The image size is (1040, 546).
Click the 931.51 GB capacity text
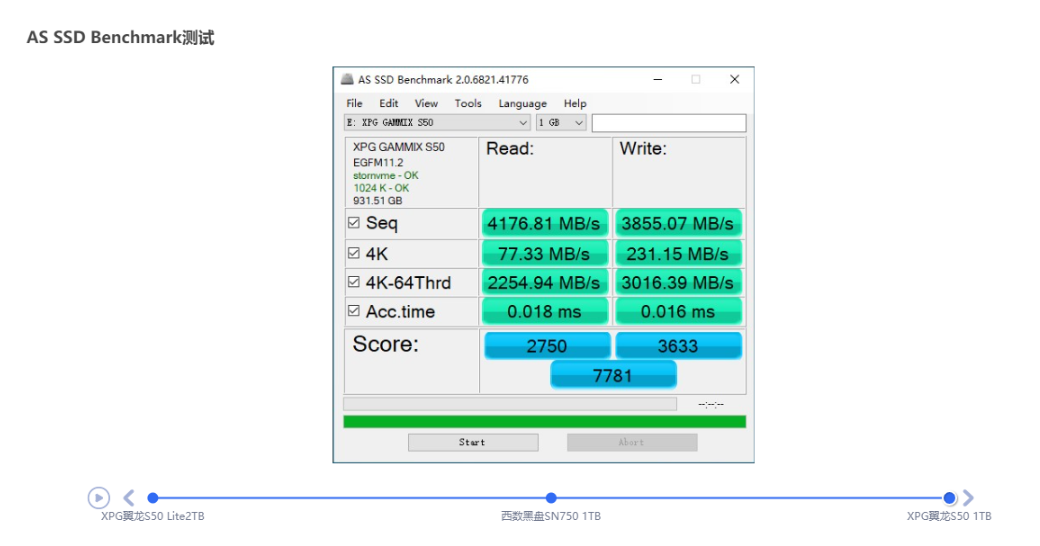377,201
